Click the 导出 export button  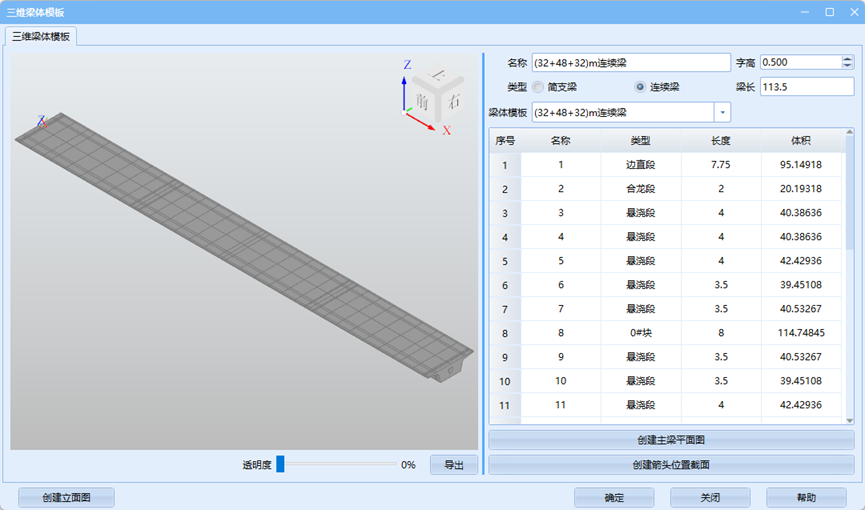click(453, 465)
